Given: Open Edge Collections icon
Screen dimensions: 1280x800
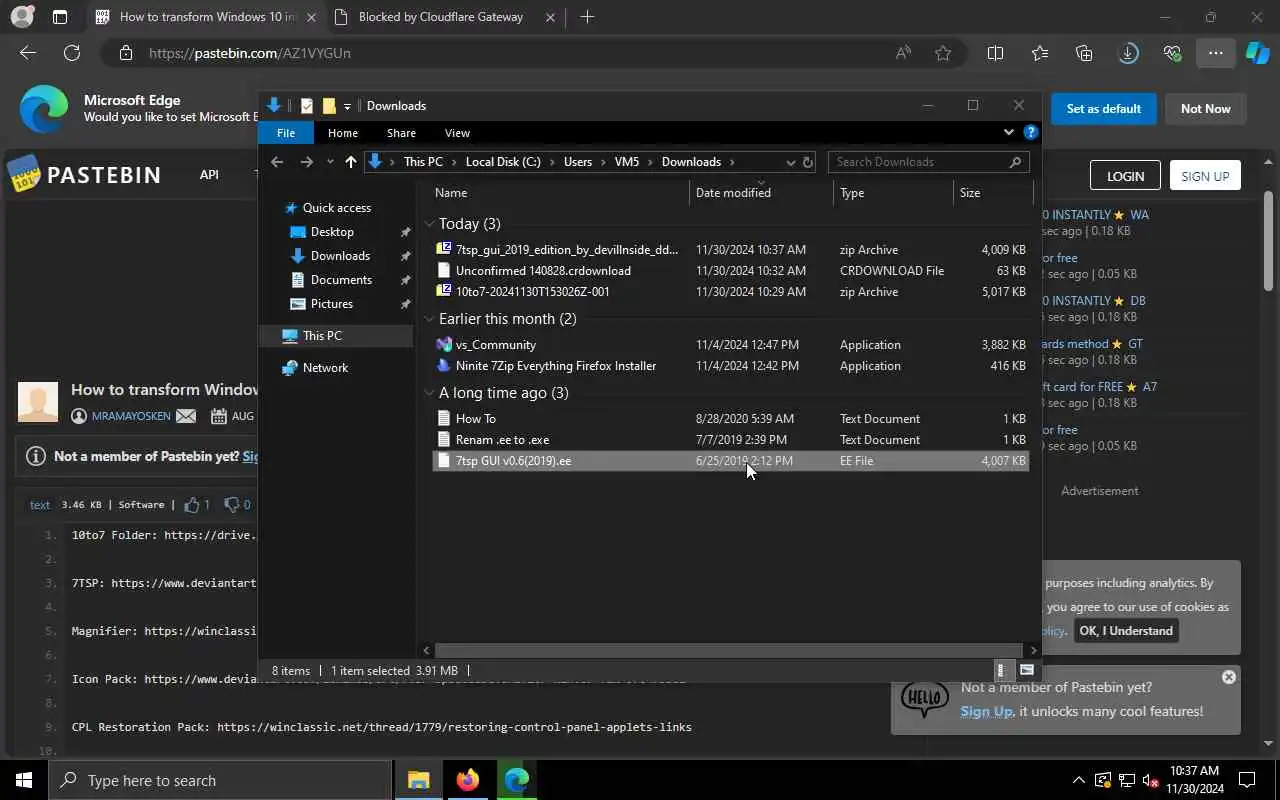Looking at the screenshot, I should [x=1084, y=53].
